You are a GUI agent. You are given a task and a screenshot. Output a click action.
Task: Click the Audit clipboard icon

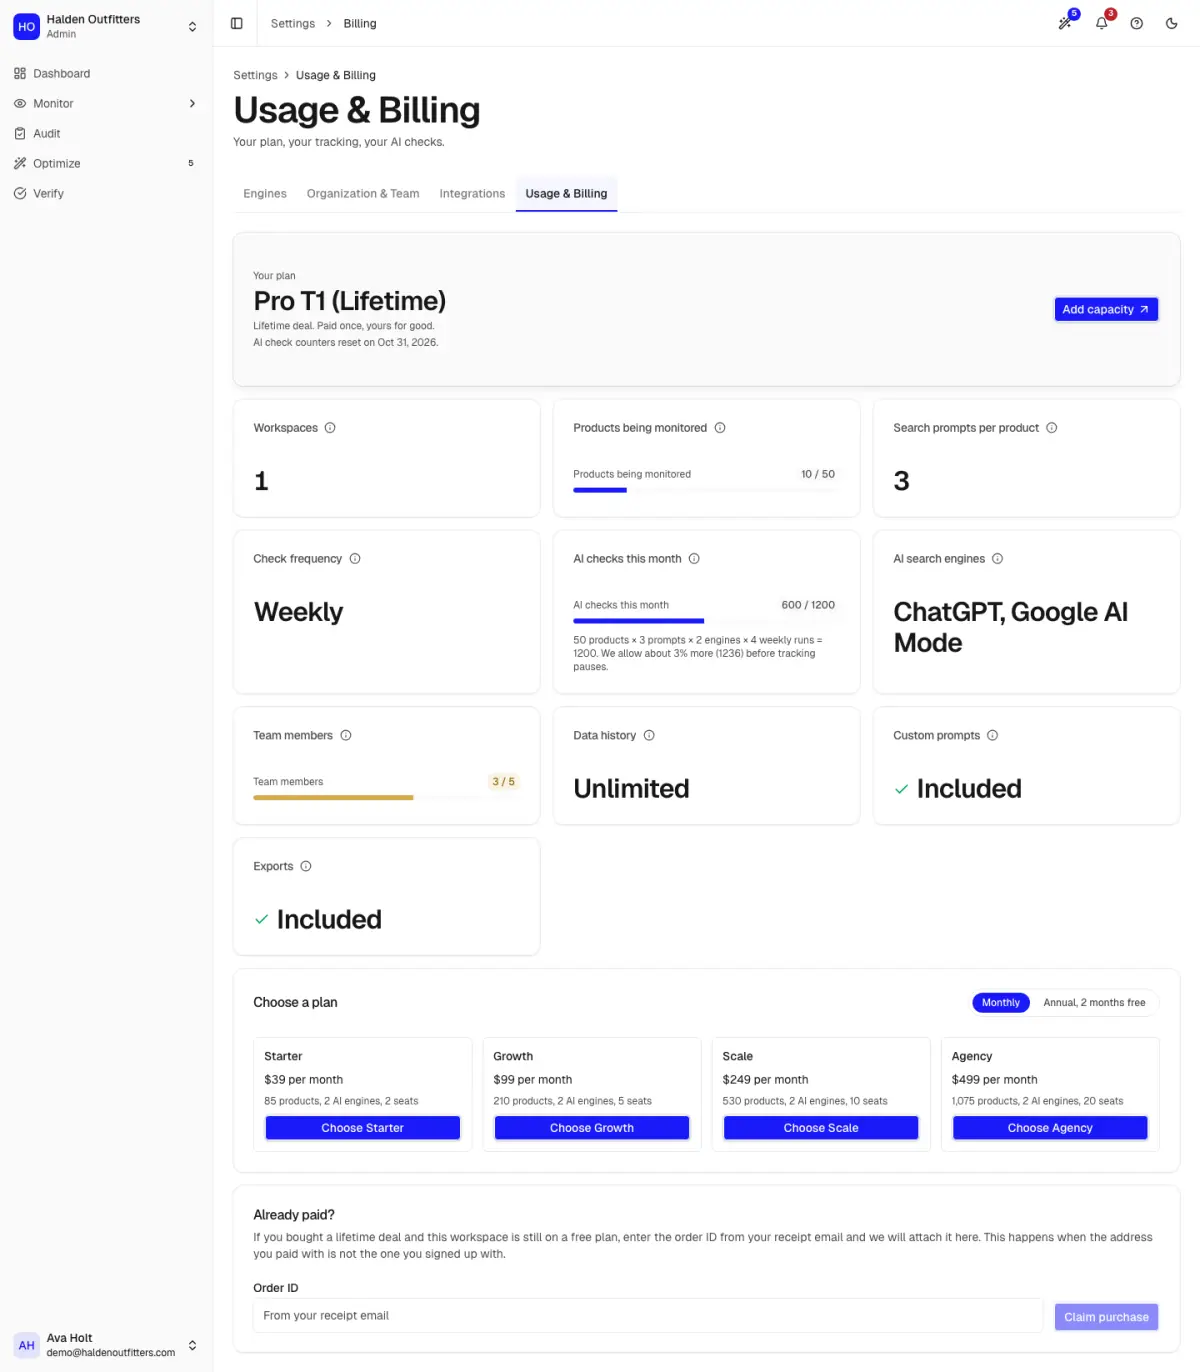click(20, 133)
